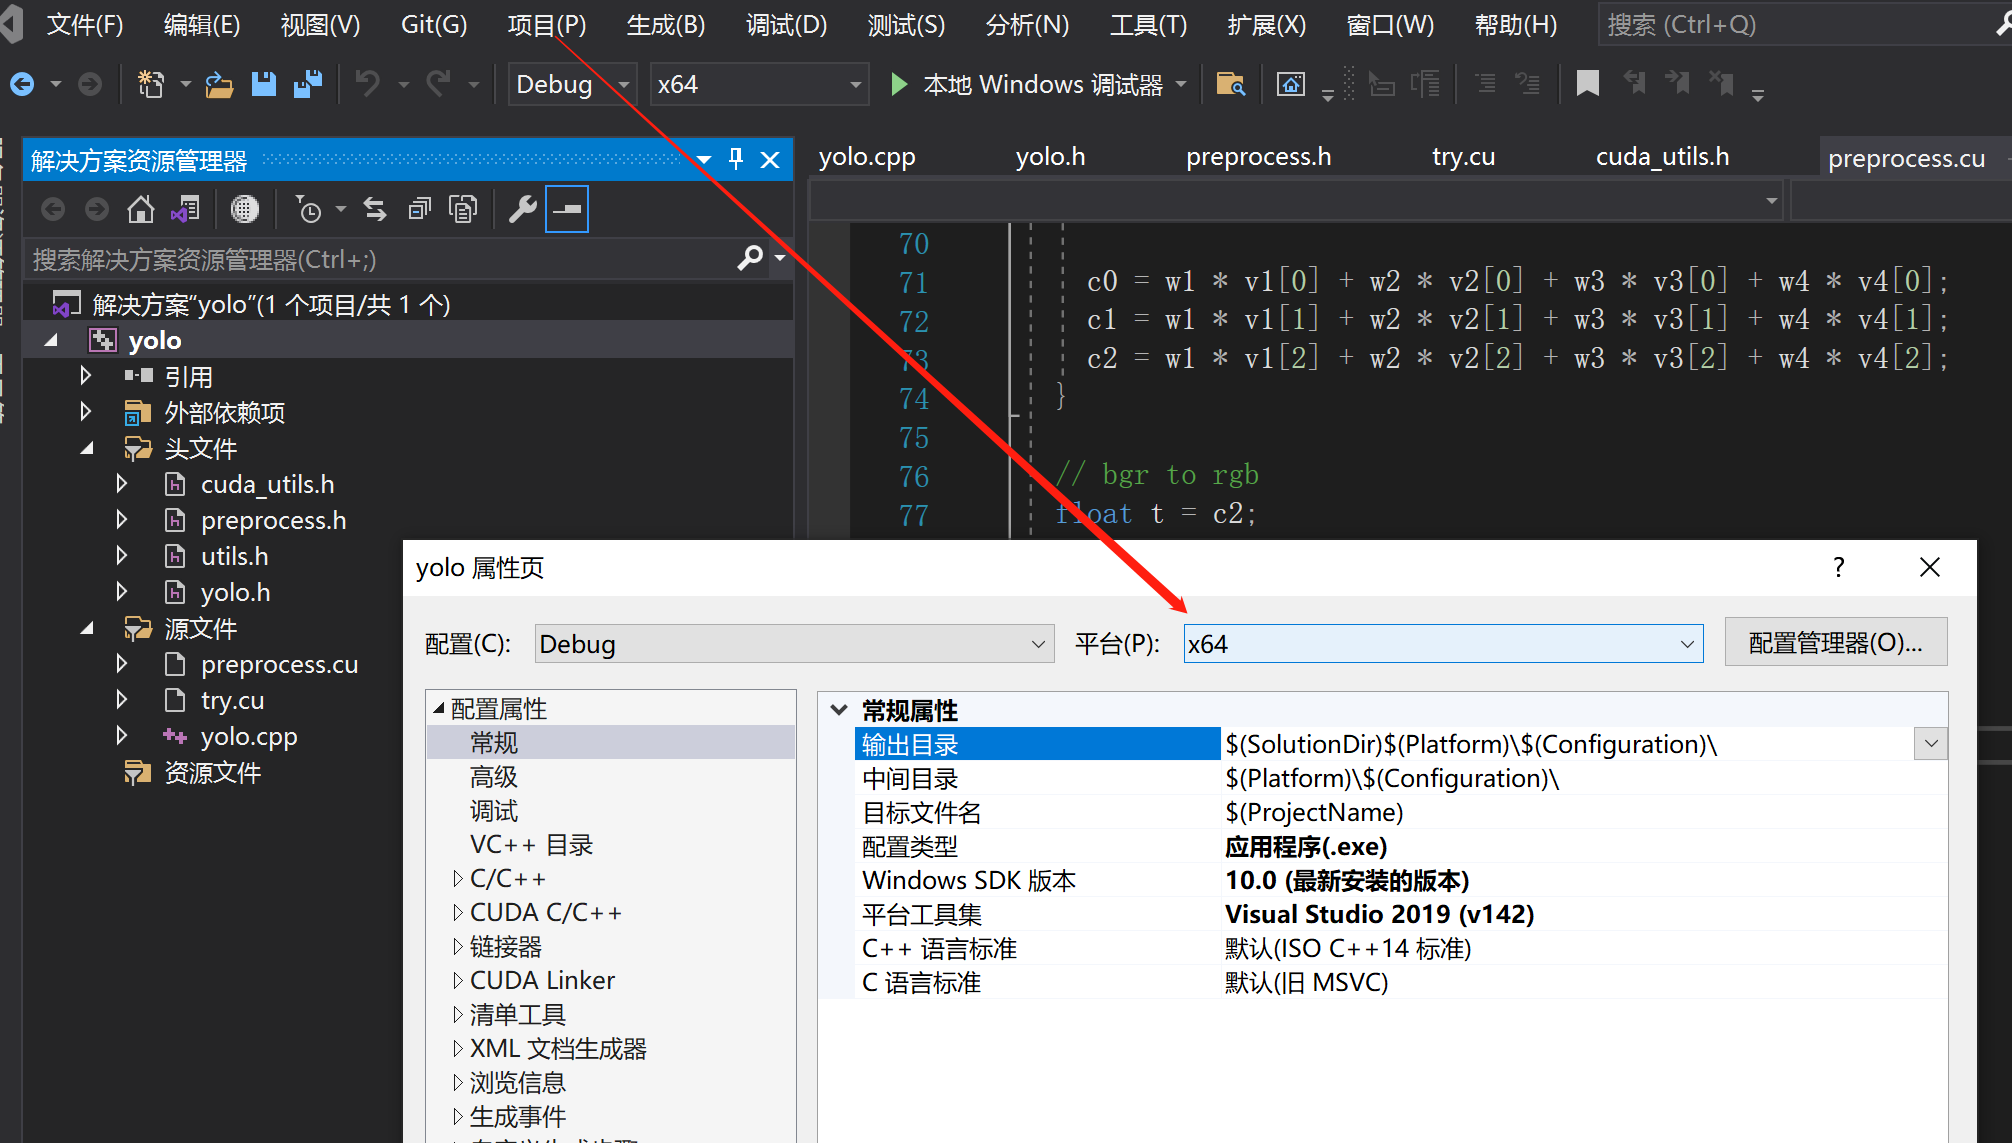This screenshot has height=1143, width=2012.
Task: Click the Save All toolbar icon
Action: click(x=308, y=84)
